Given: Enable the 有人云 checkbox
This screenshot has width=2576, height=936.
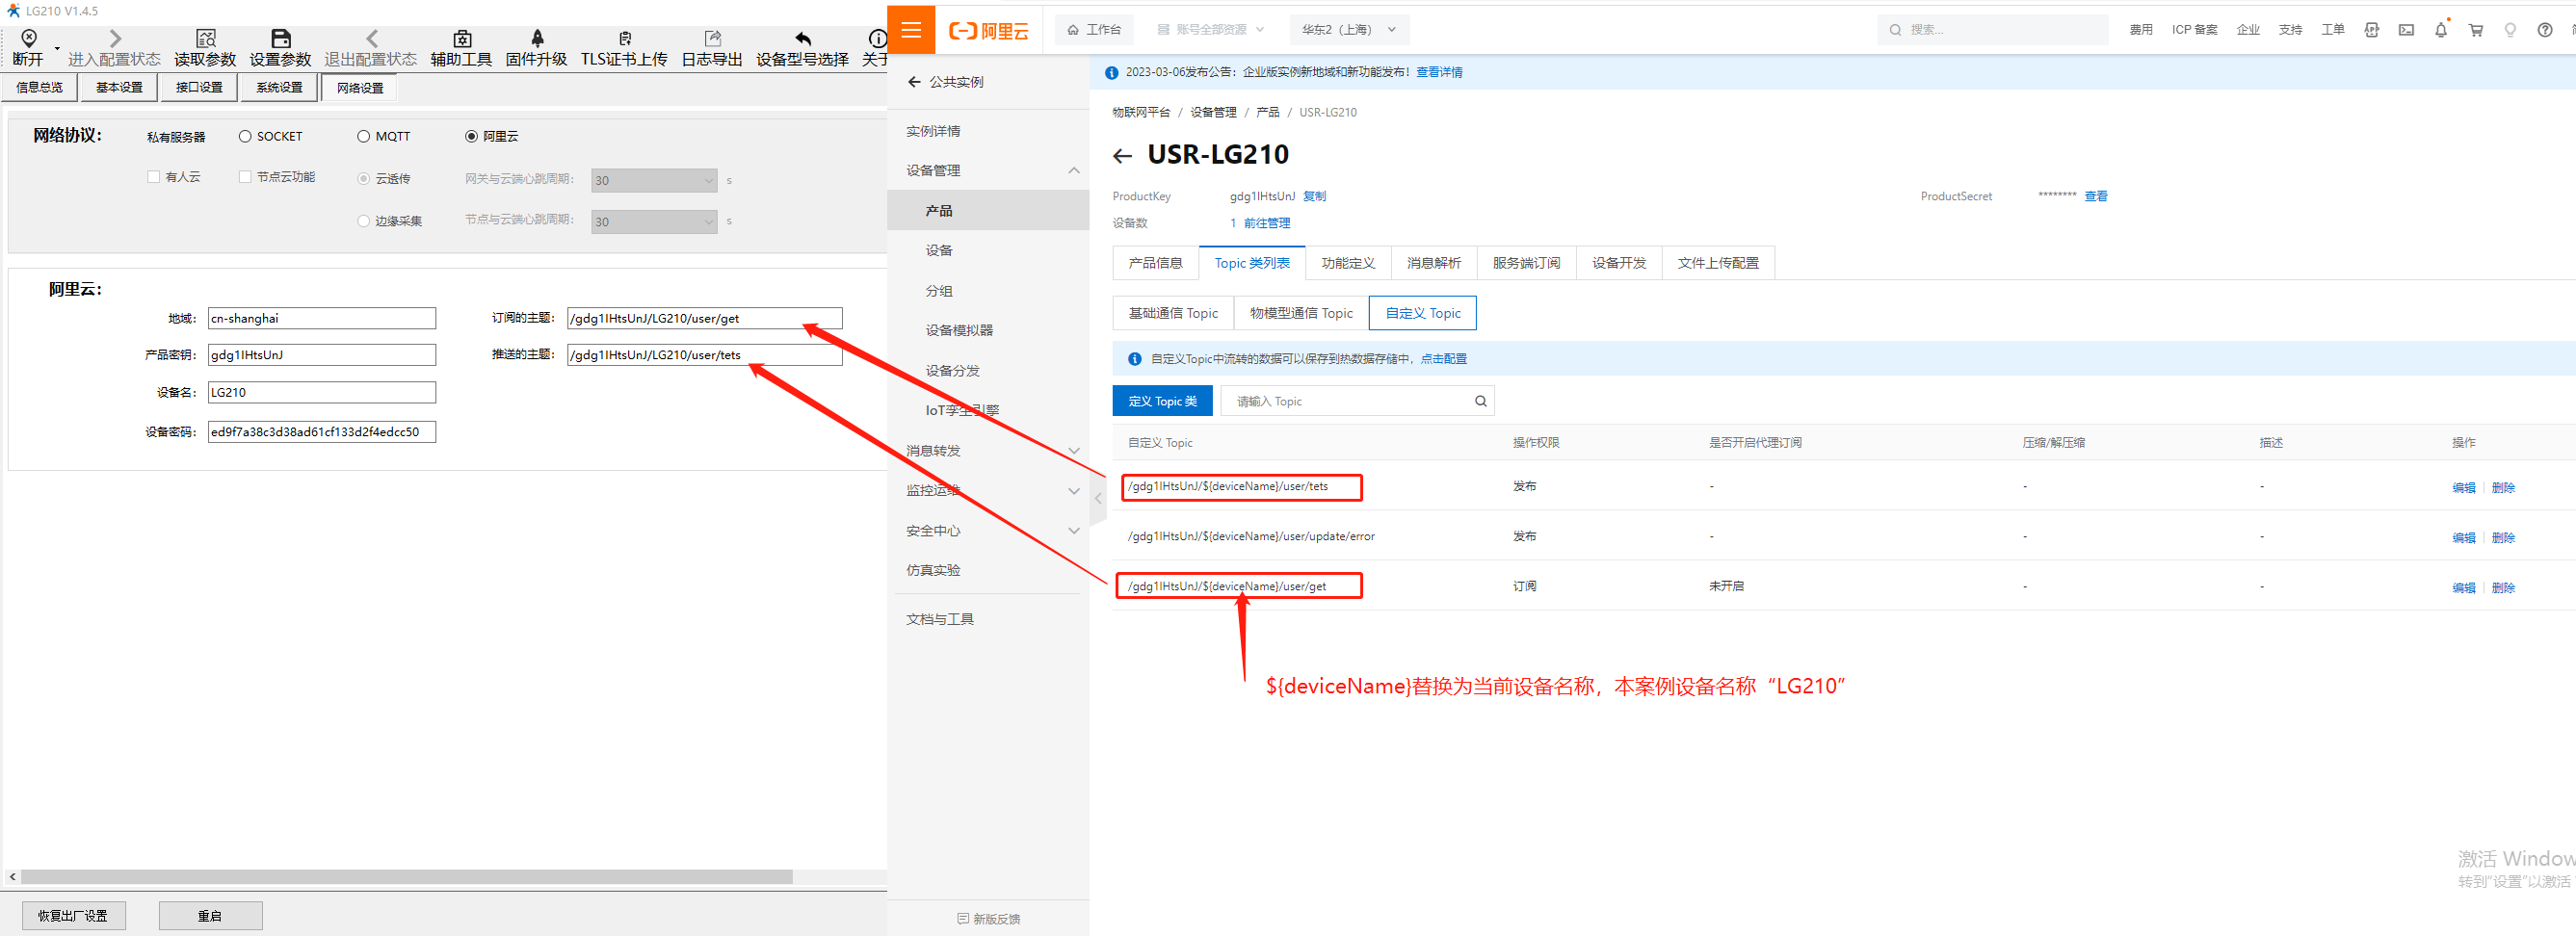Looking at the screenshot, I should pos(154,177).
